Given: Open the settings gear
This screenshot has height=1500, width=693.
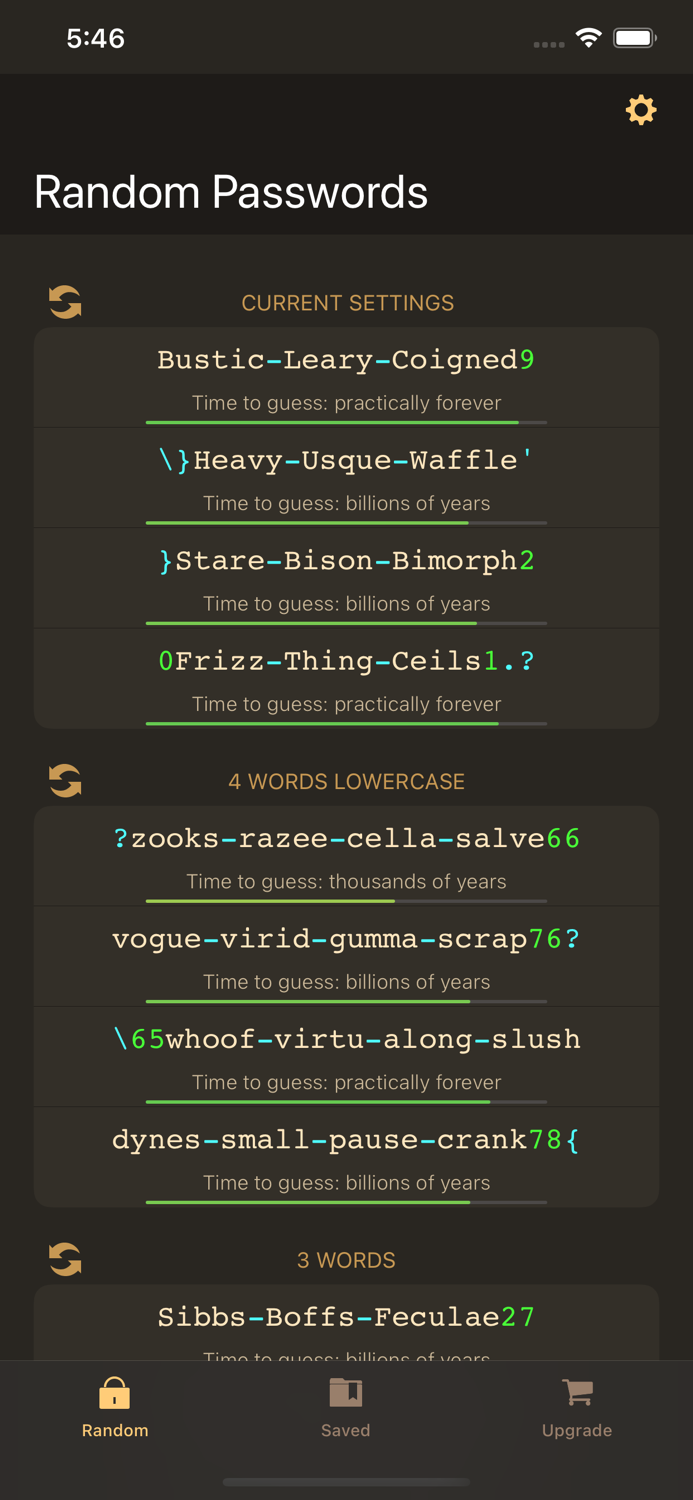Looking at the screenshot, I should click(641, 110).
